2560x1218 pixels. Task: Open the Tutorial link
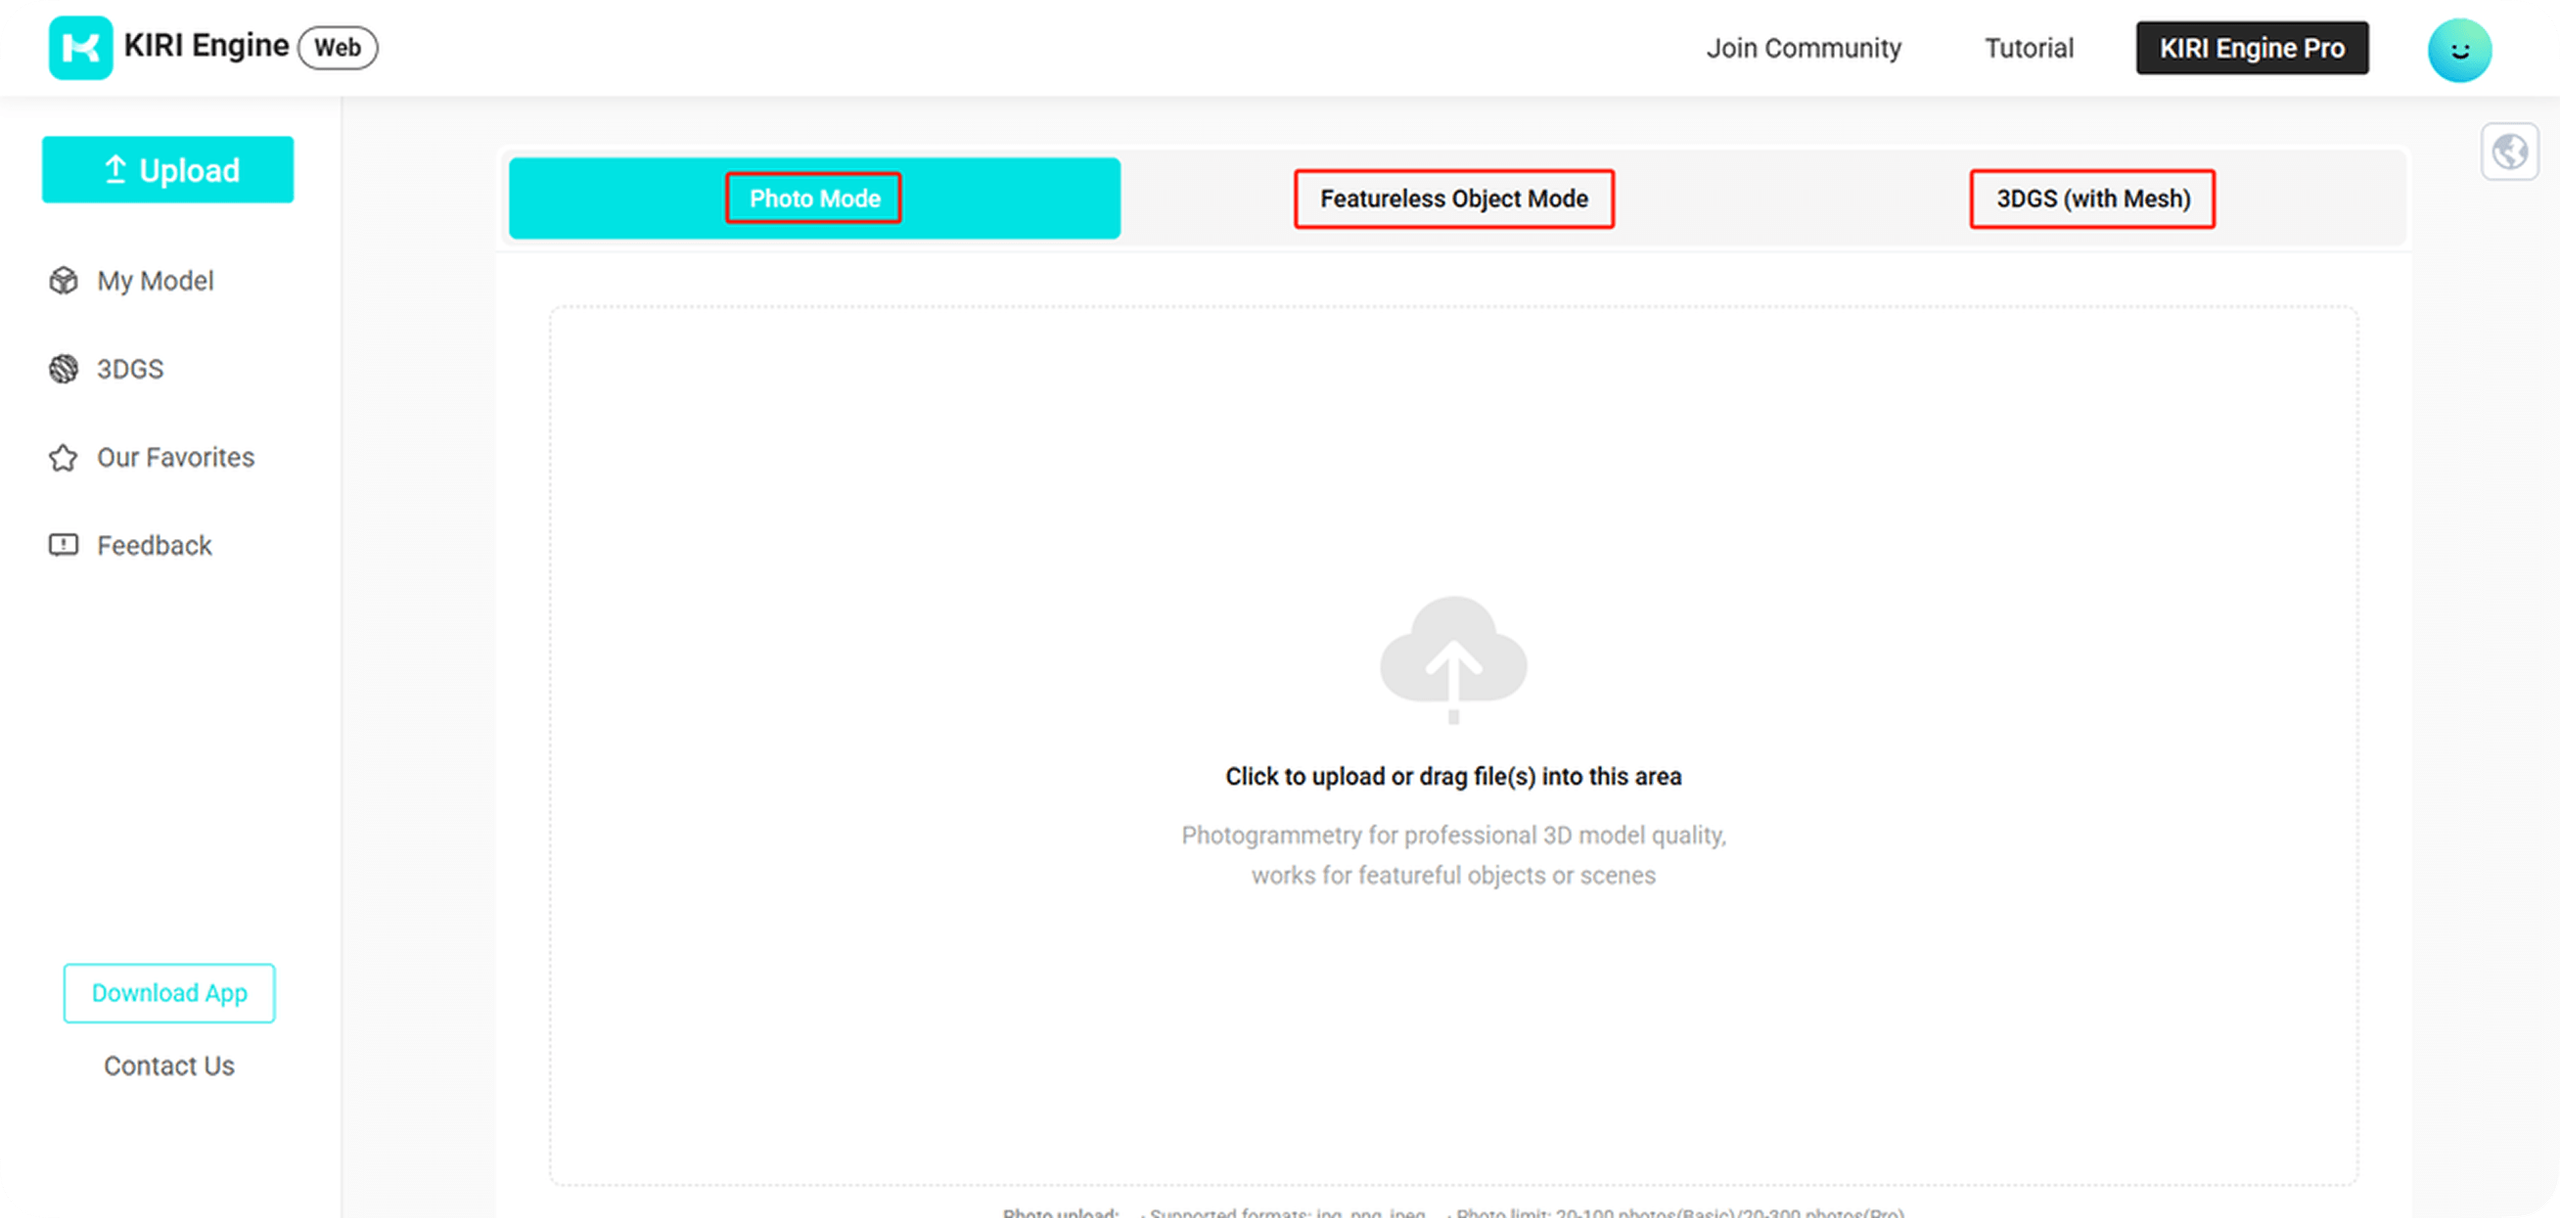click(x=2028, y=48)
